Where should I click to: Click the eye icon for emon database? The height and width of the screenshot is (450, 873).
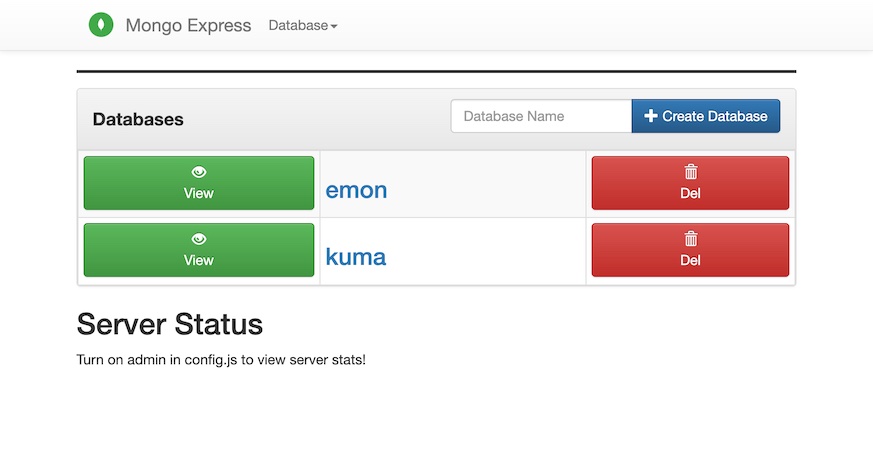(x=199, y=172)
